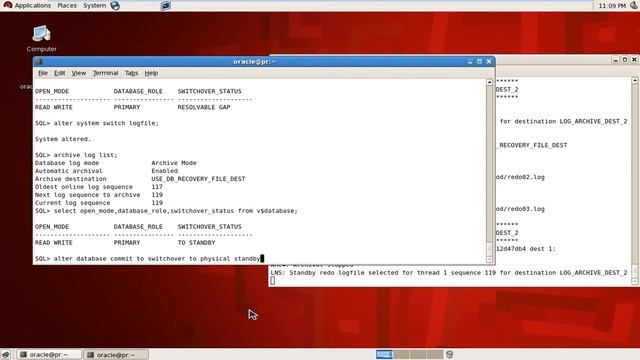Click the front terminal's scrollbar down arrow
Image resolution: width=640 pixels, height=360 pixels.
pyautogui.click(x=489, y=260)
